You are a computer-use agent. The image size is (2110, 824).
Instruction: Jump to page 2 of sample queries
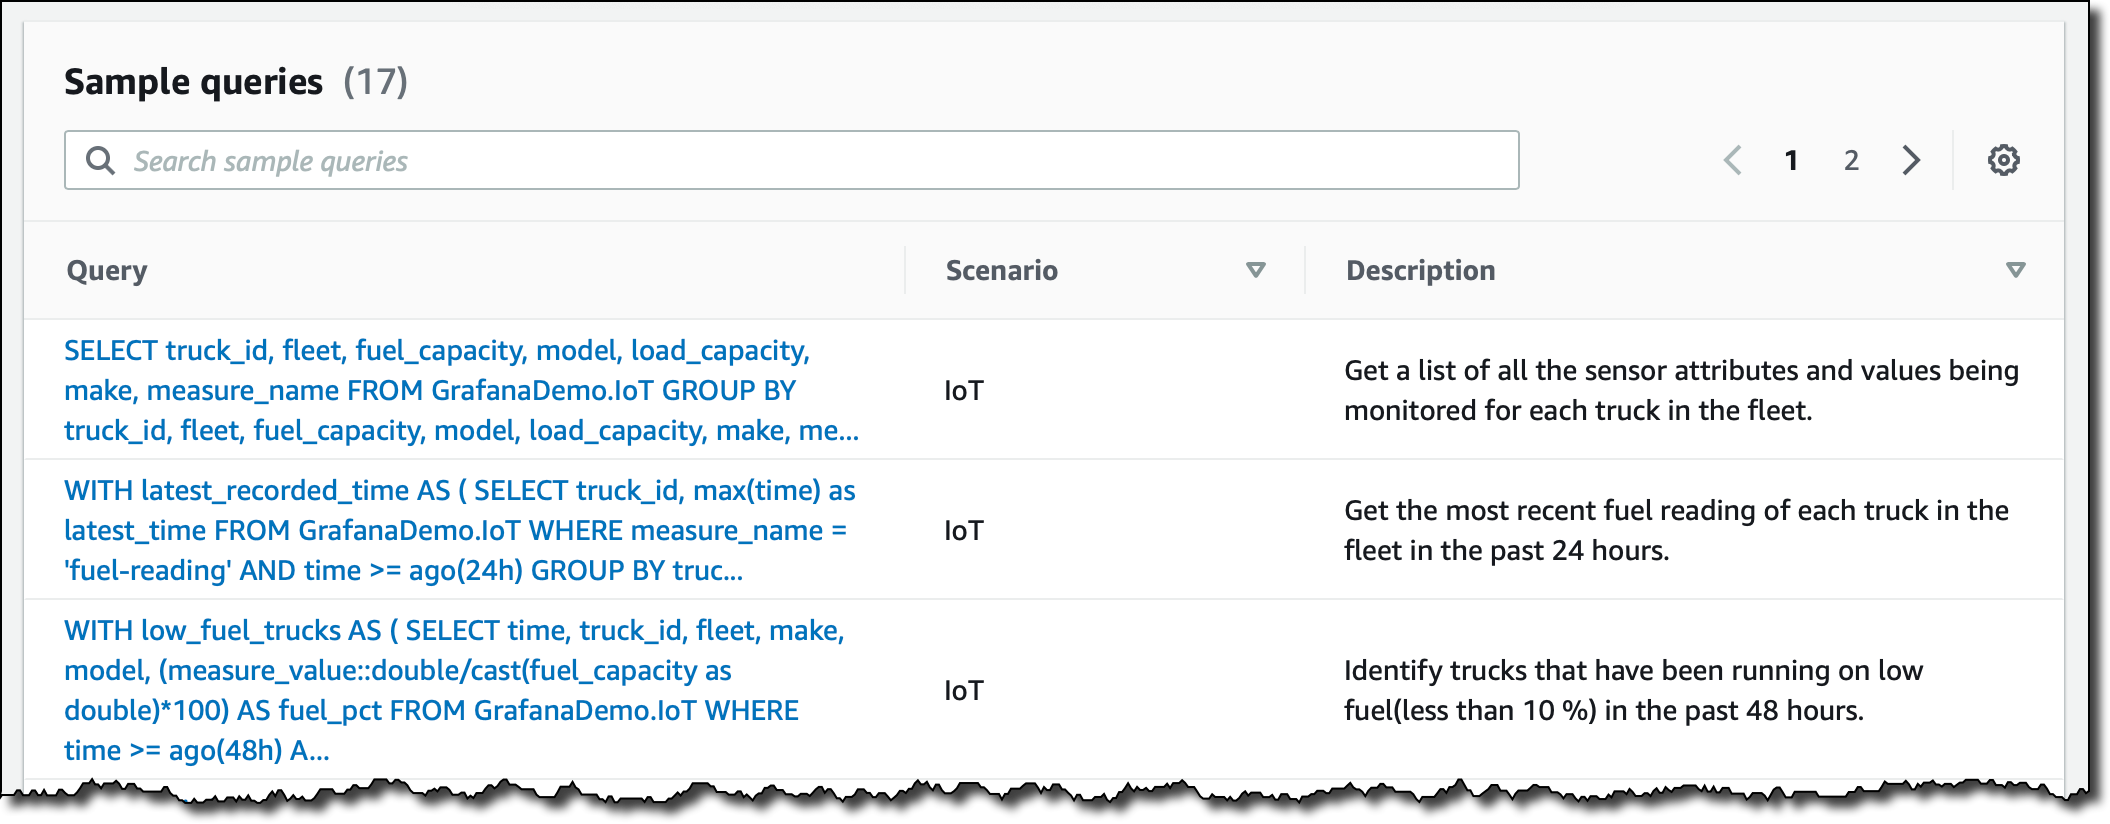(x=1851, y=160)
